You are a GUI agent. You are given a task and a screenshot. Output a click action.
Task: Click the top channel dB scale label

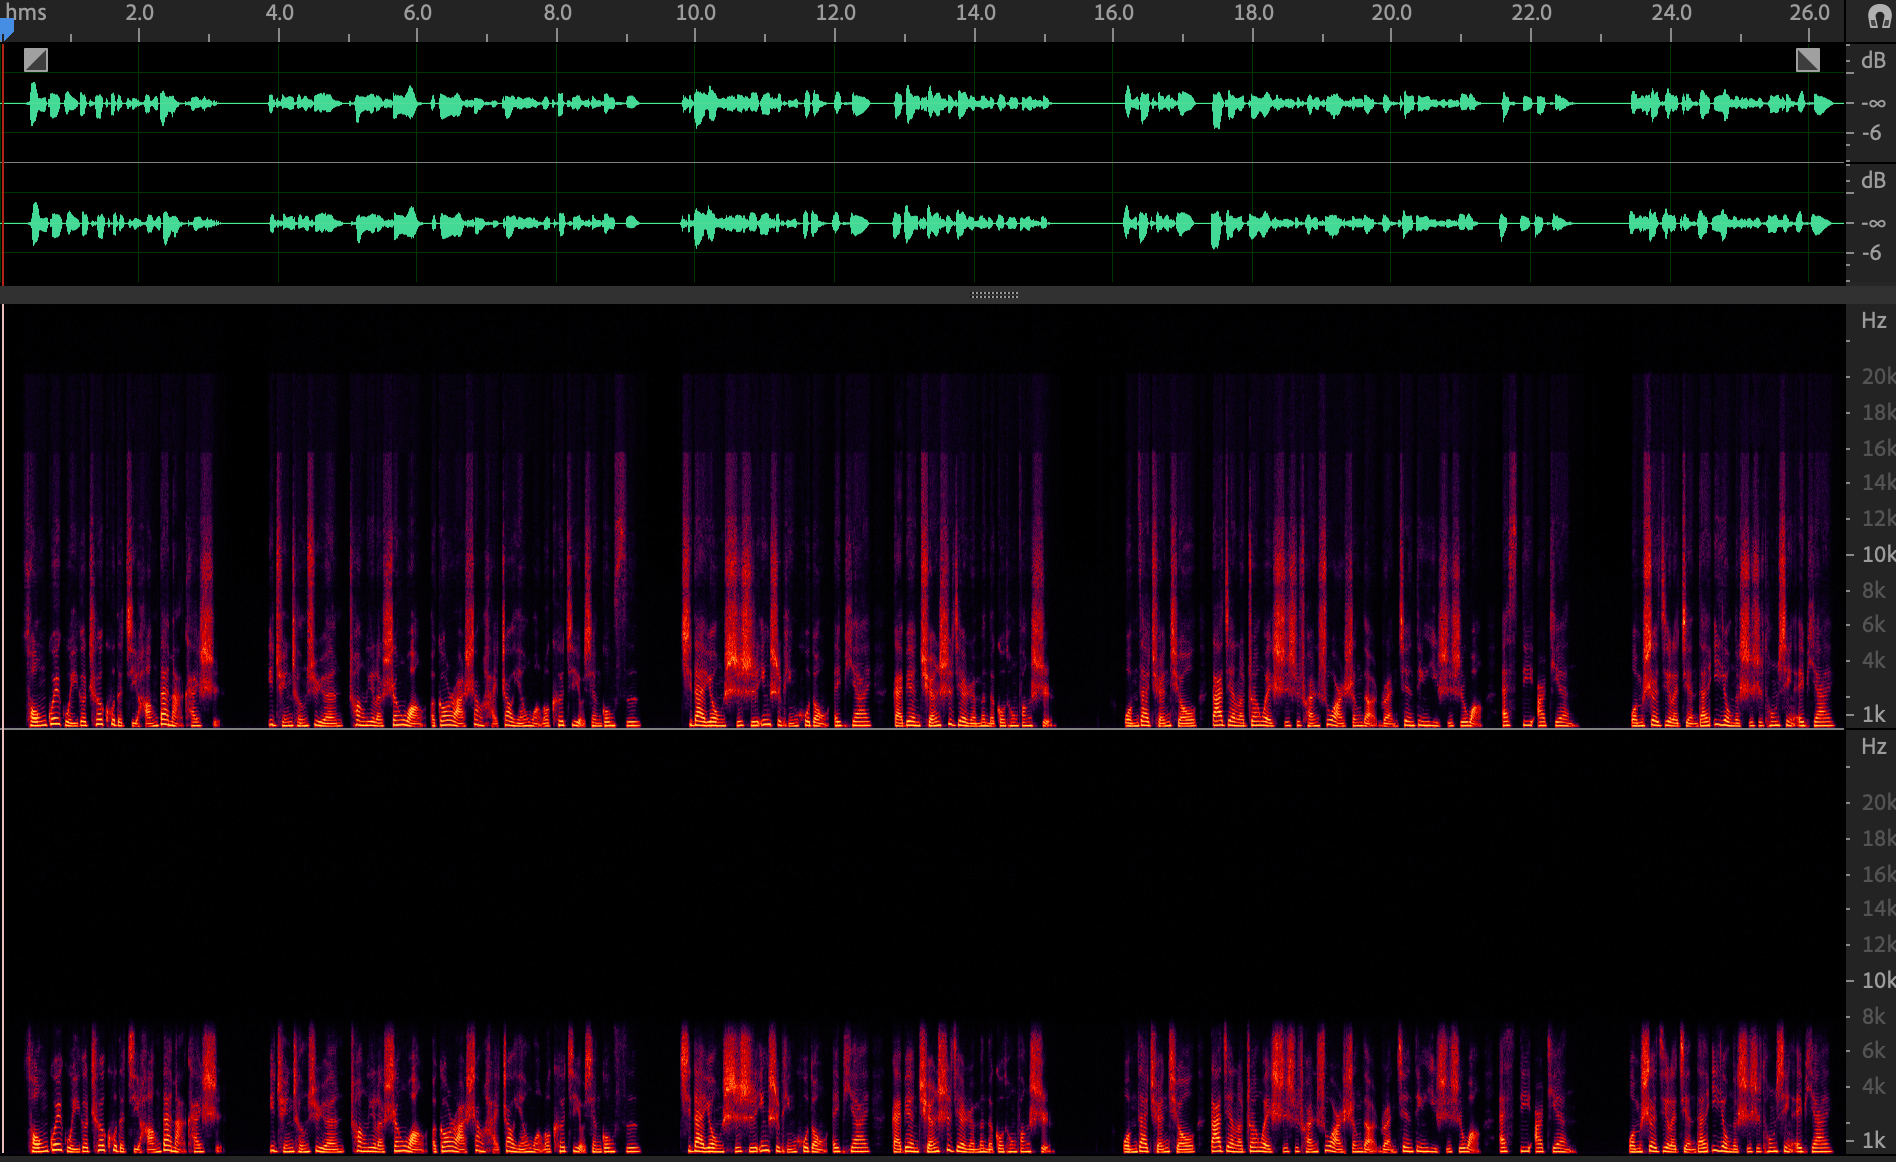click(x=1873, y=61)
